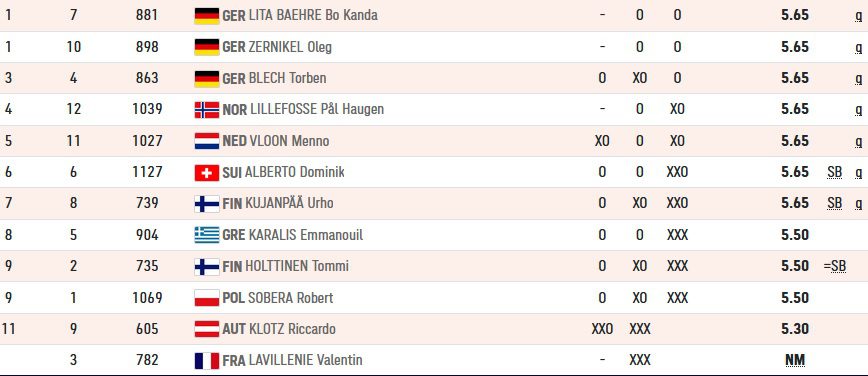Click q qualifier mark in ZERNIKEL row
This screenshot has width=868, height=376.
859,48
